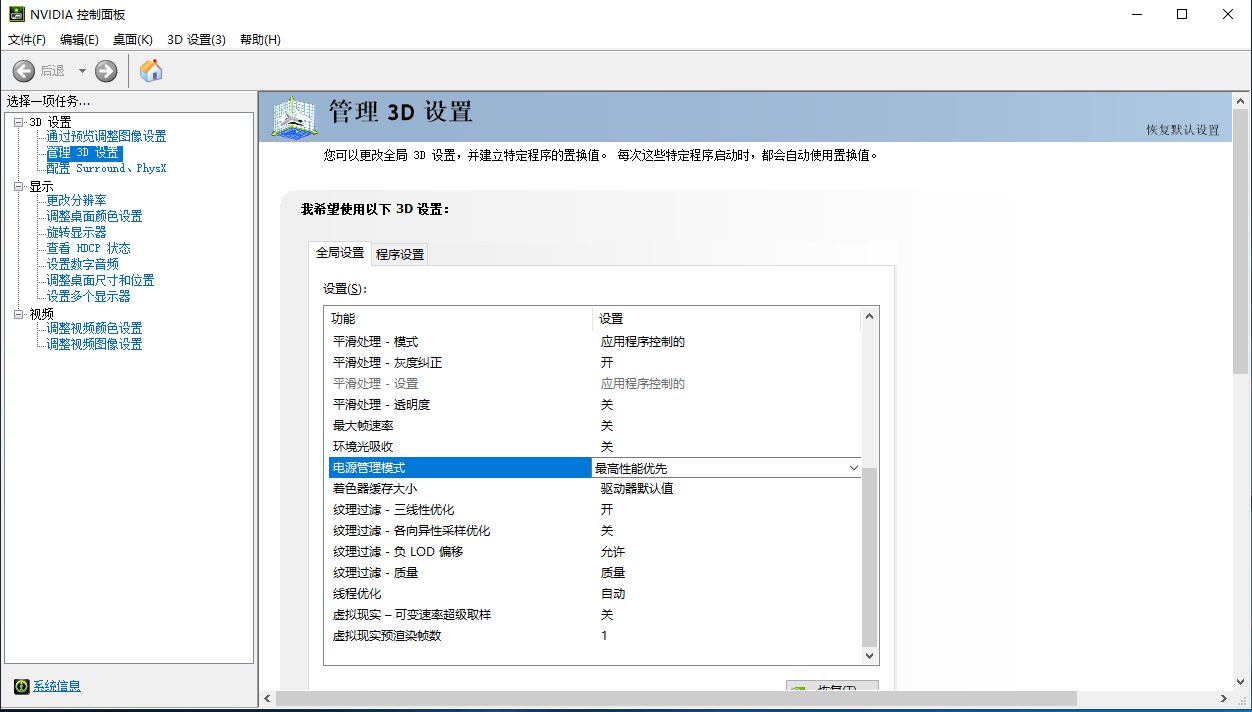Collapse the 视频 tree node

[18, 314]
